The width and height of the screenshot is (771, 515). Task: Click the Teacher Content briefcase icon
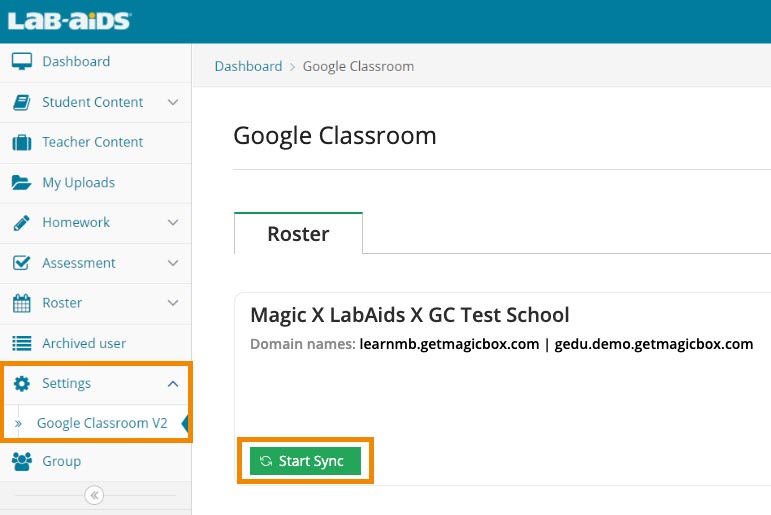coord(21,142)
